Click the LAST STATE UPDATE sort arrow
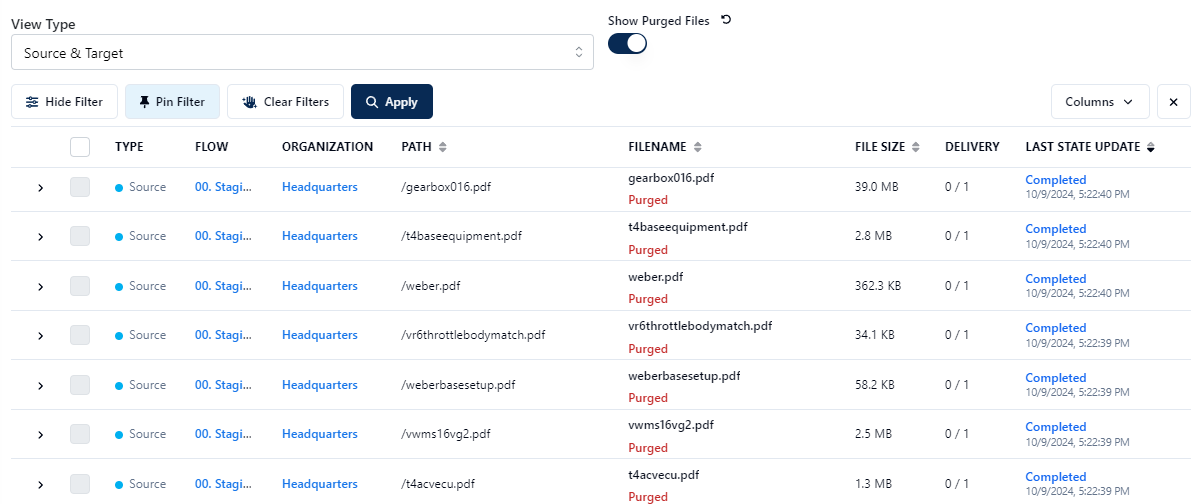The width and height of the screenshot is (1193, 504). pos(1150,147)
